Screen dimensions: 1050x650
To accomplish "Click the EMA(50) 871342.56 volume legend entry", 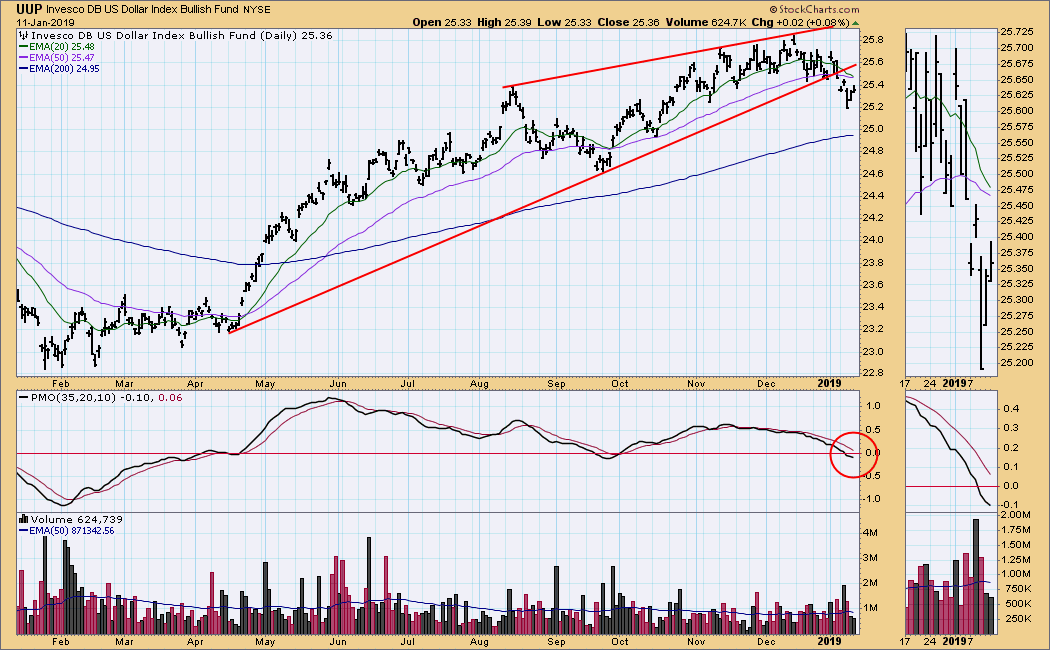I will [72, 531].
